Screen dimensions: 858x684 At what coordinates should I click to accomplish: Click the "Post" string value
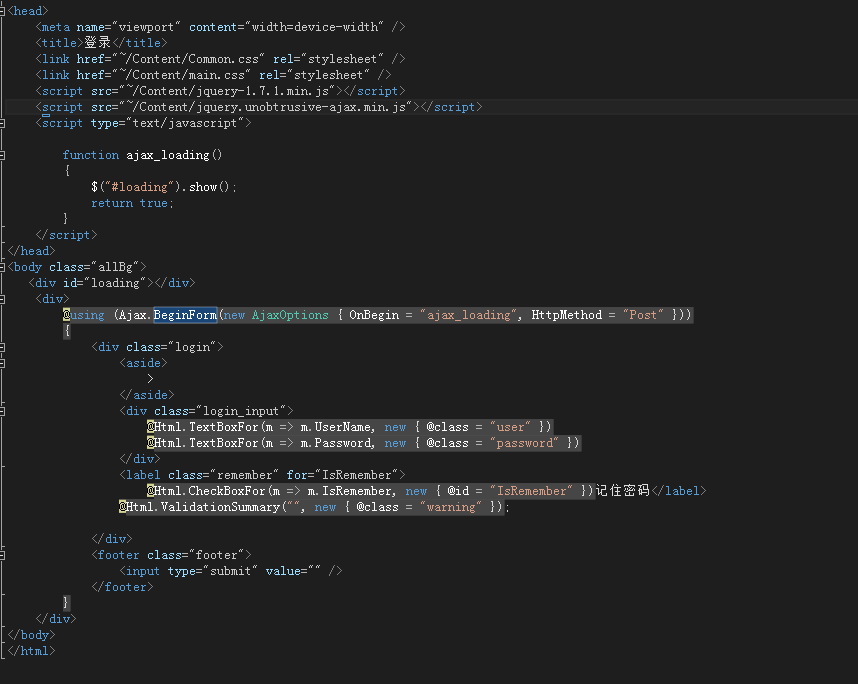643,315
